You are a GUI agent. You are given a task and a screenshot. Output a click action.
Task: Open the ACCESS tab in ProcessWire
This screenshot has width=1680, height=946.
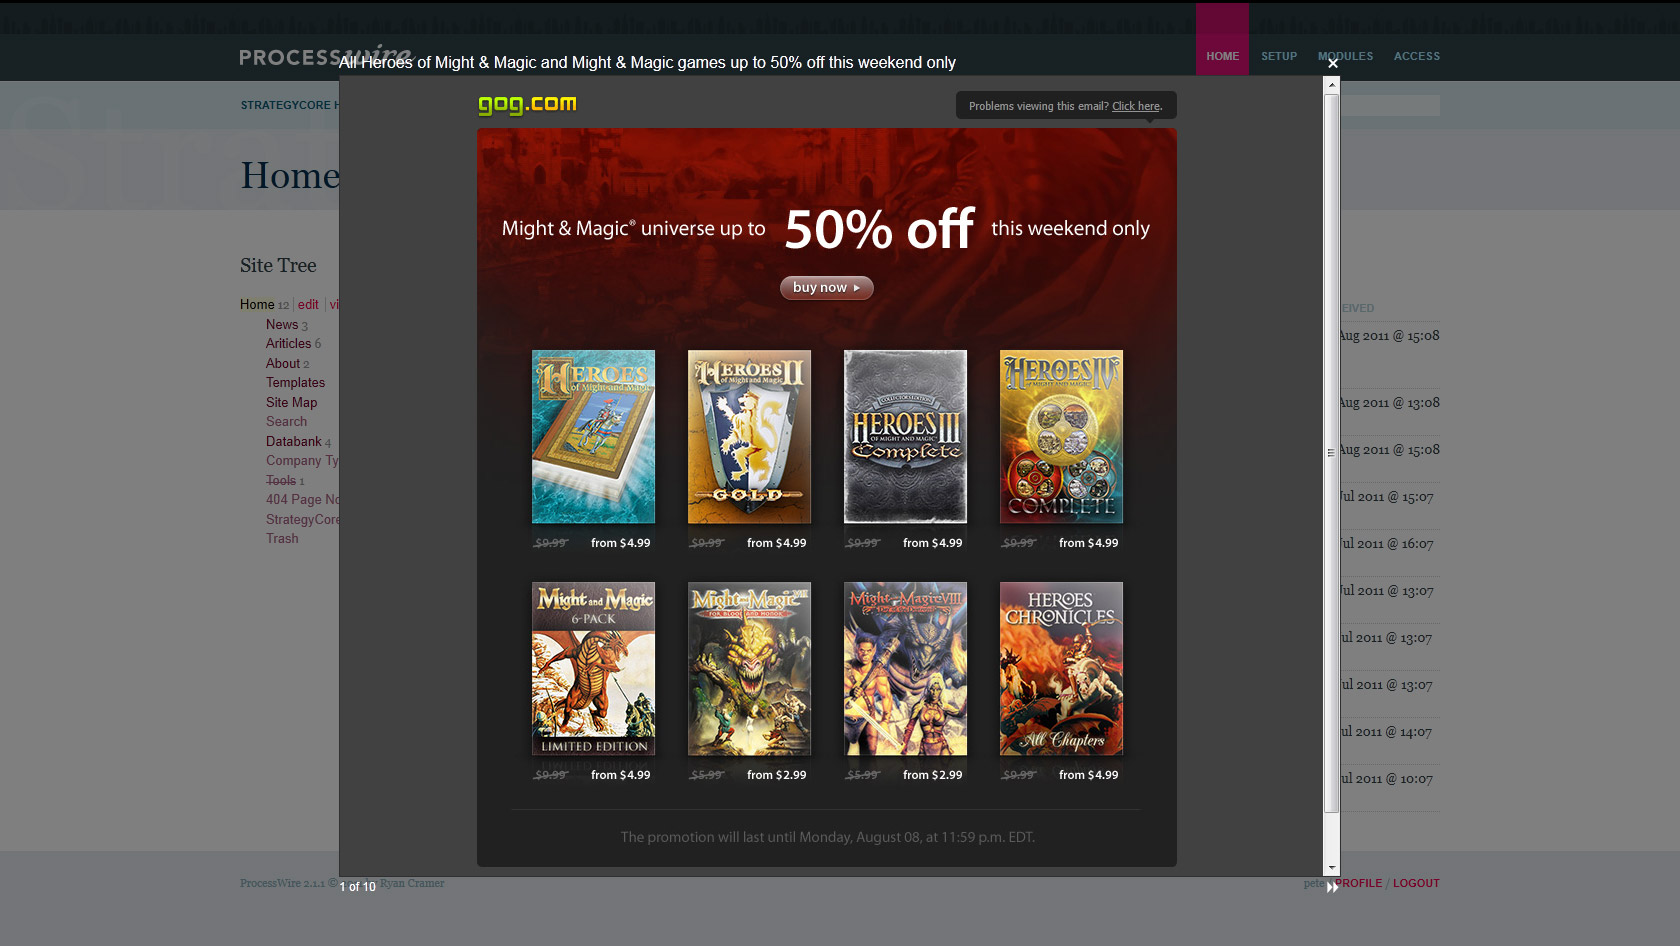(x=1417, y=56)
